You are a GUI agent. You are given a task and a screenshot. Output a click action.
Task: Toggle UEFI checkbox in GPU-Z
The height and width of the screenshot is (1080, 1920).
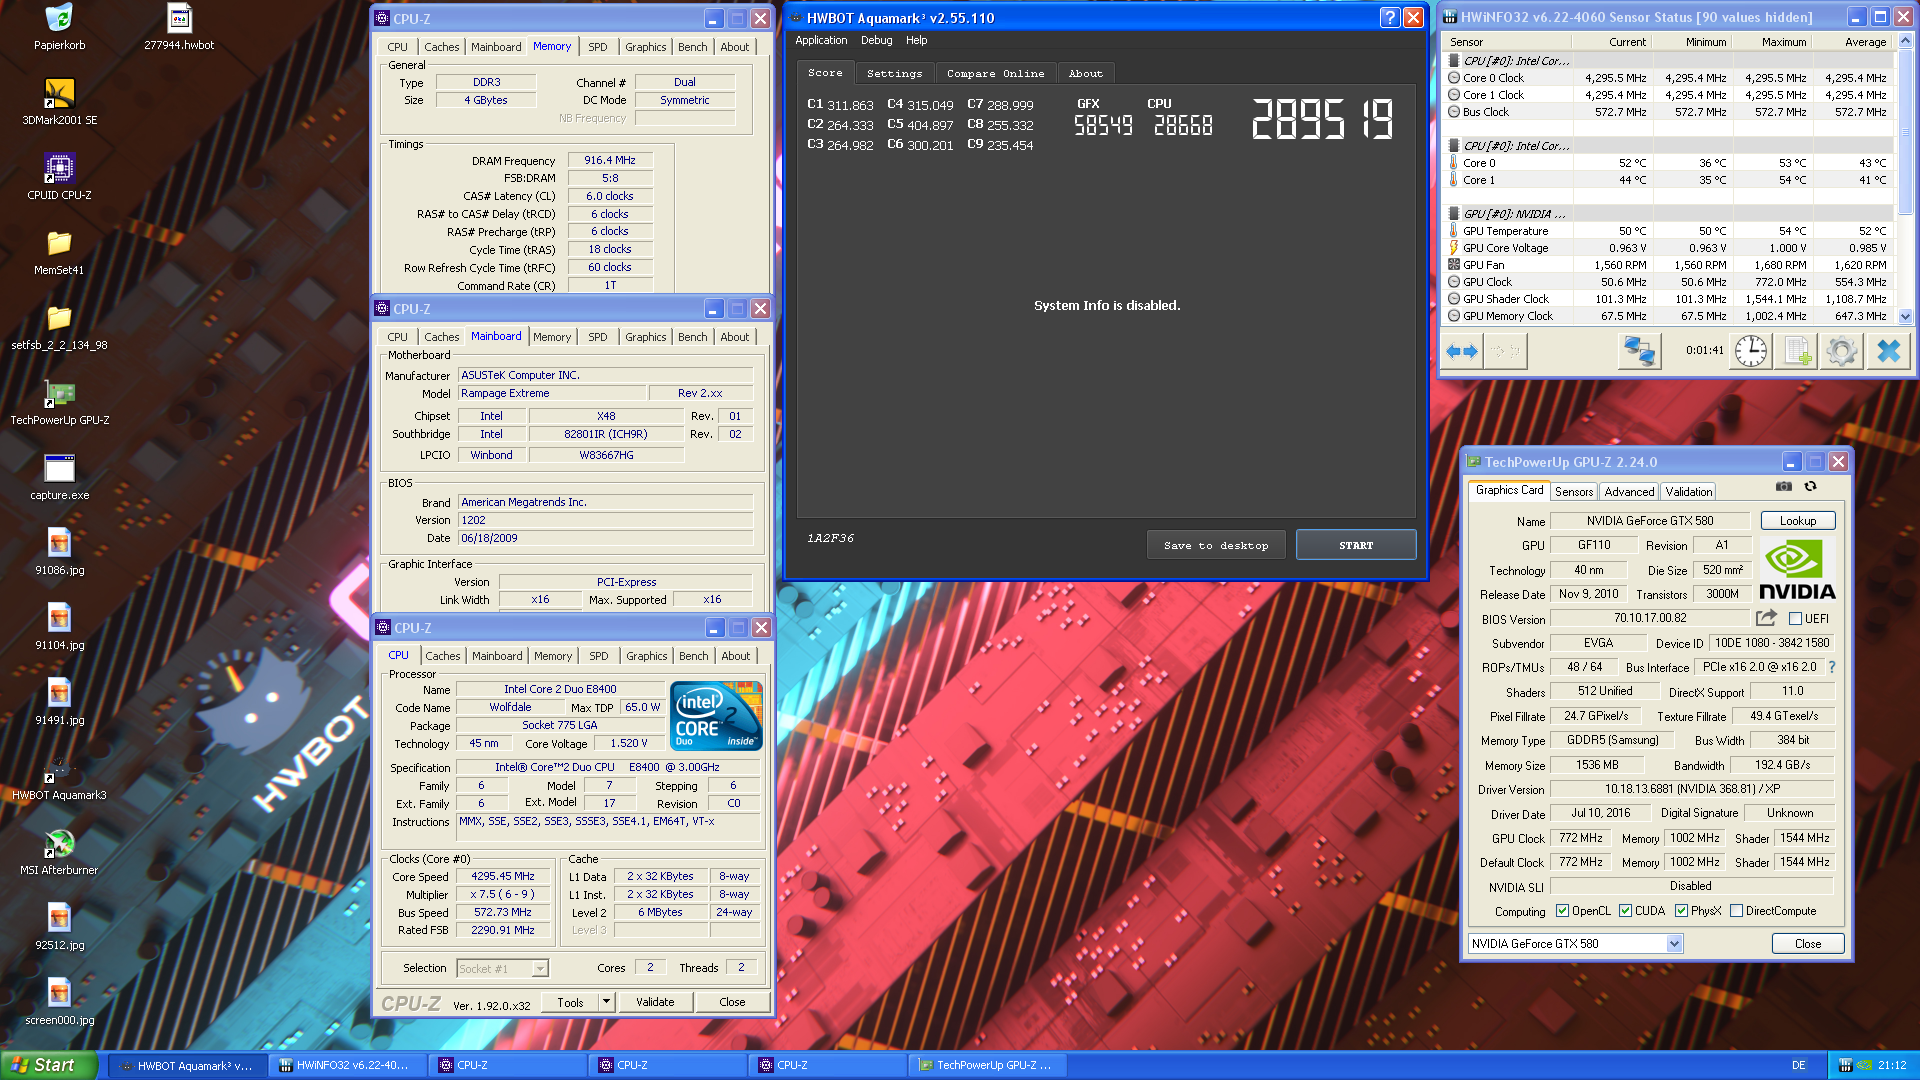(1795, 619)
